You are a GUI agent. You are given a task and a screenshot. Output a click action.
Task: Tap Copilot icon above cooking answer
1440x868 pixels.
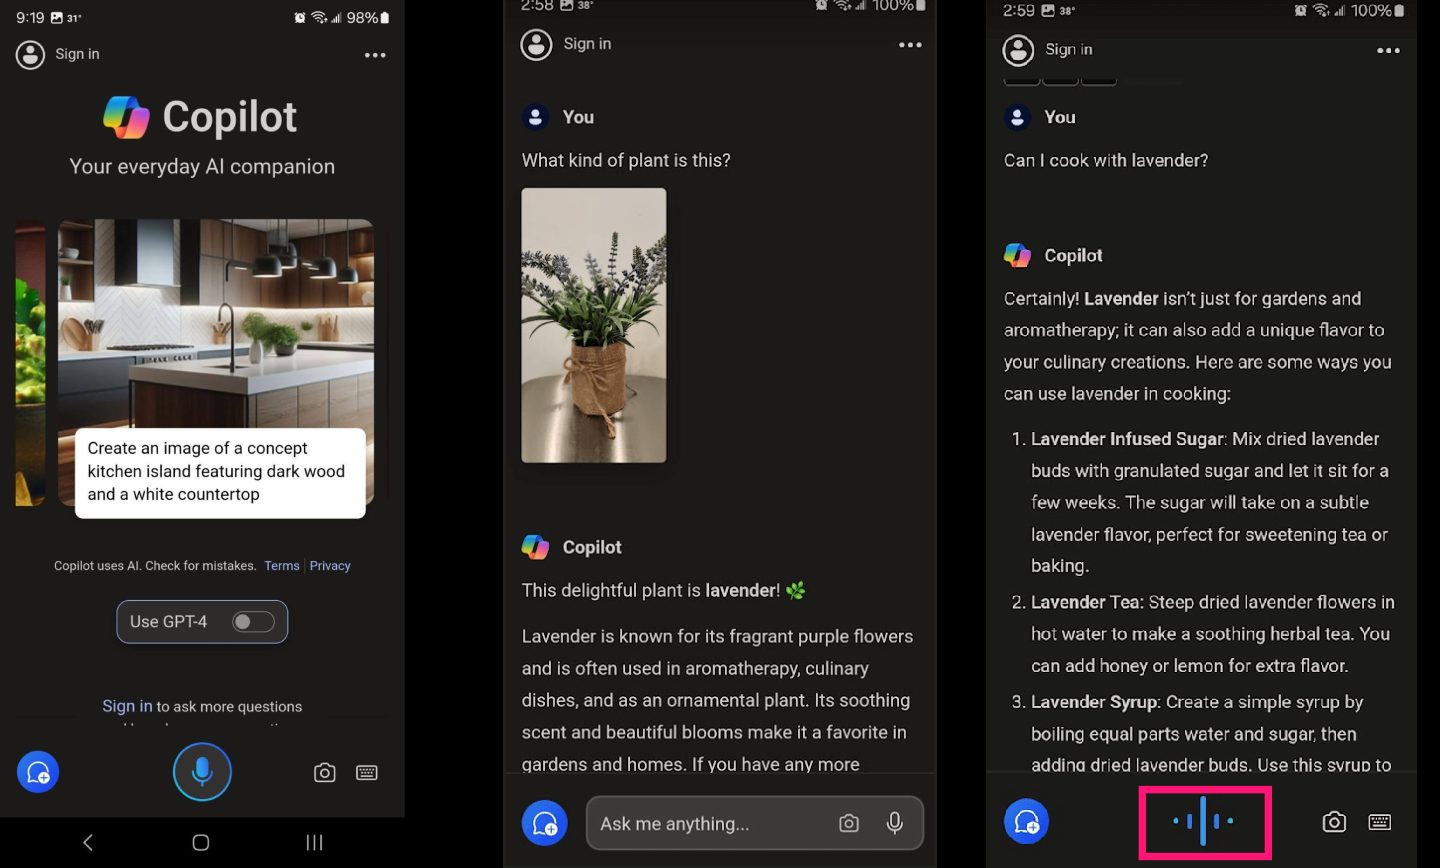[x=1017, y=255]
